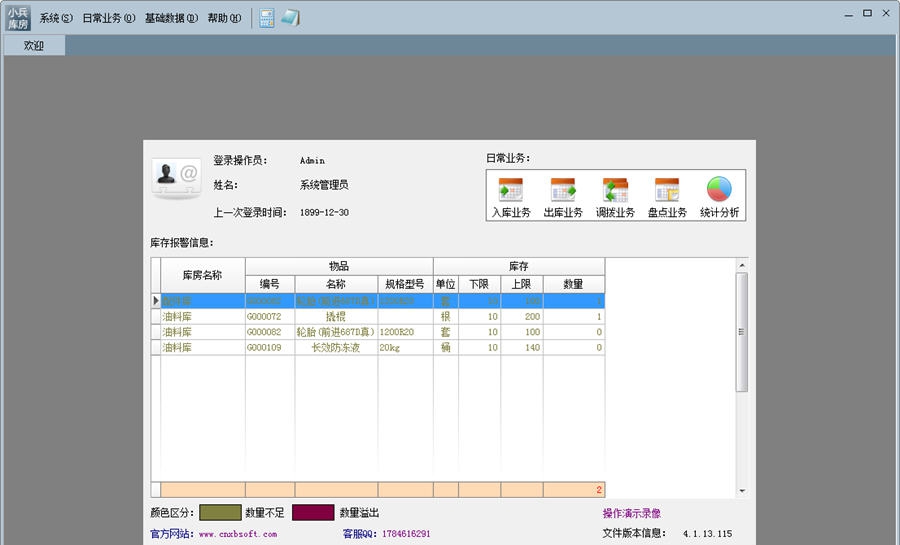Click the red total 2 footer cell
The width and height of the screenshot is (900, 545).
[573, 490]
